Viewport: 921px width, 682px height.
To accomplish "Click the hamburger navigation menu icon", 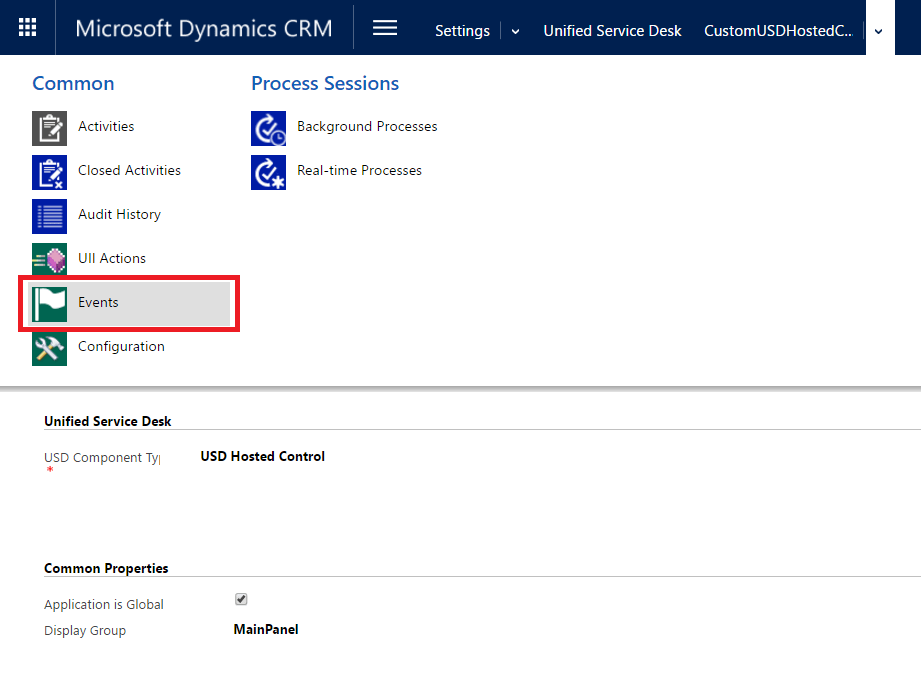I will point(385,28).
